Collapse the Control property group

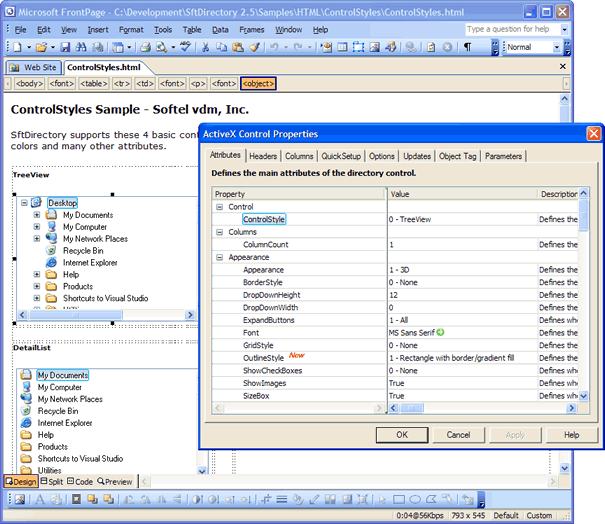coord(220,207)
